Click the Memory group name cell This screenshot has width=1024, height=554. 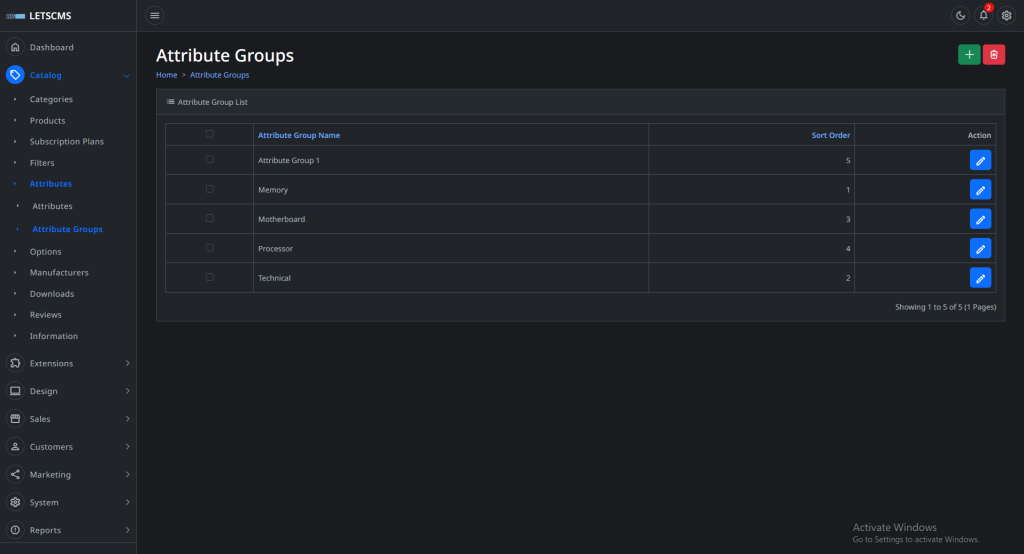(x=451, y=189)
